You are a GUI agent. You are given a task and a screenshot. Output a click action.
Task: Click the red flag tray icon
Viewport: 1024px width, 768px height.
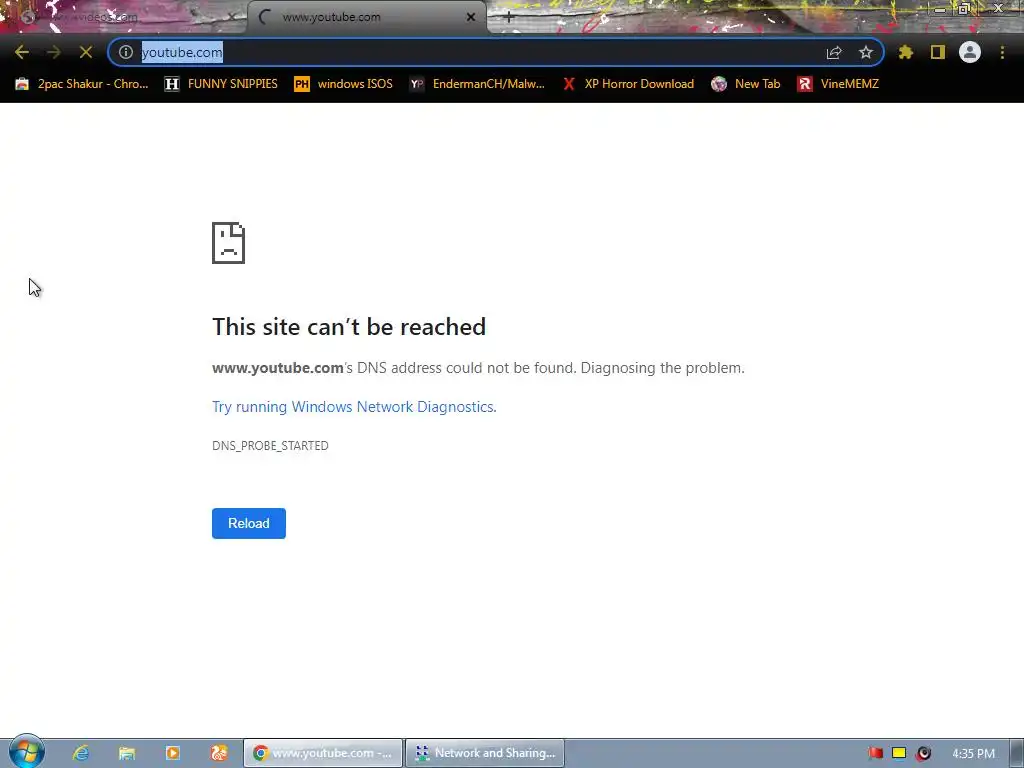875,753
